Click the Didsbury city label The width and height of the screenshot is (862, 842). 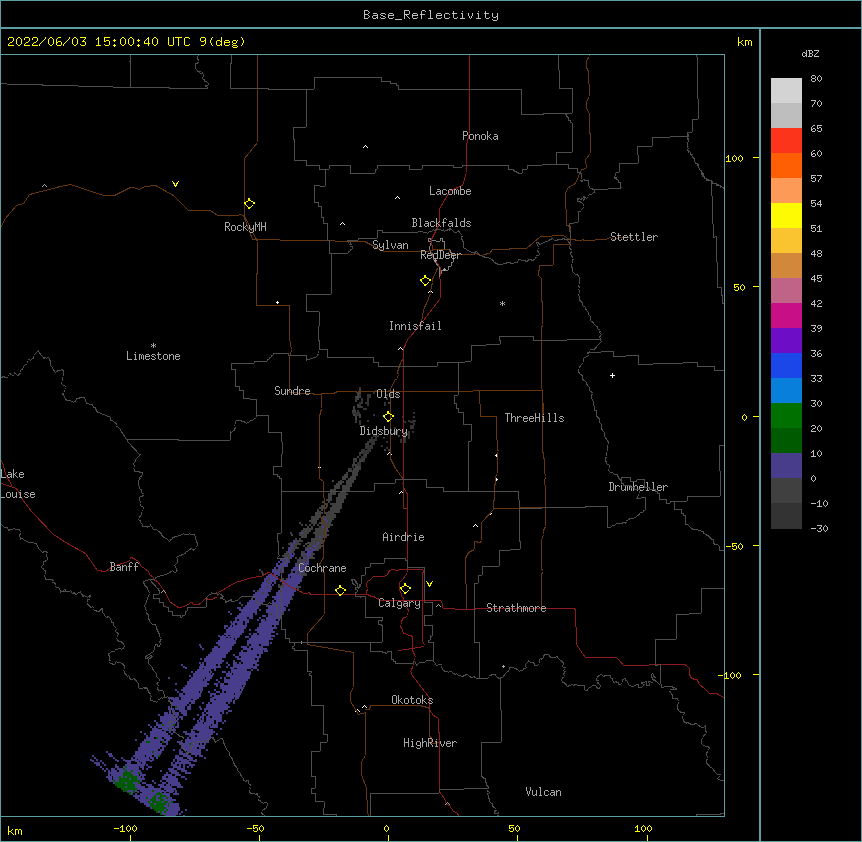click(384, 431)
